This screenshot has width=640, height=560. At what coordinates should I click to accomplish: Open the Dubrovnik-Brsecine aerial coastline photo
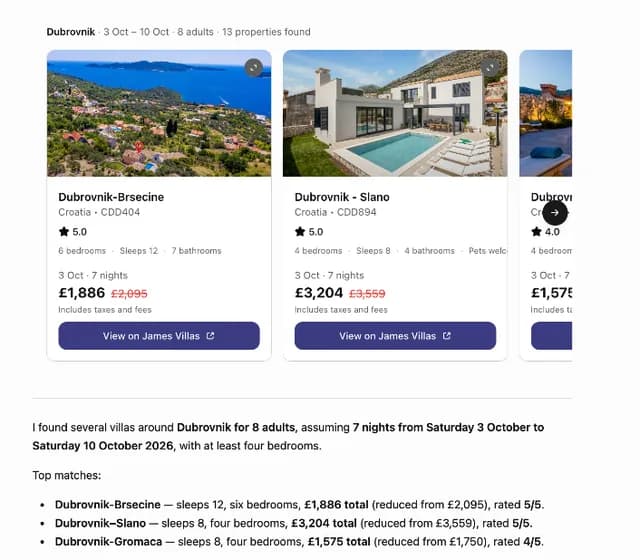[159, 113]
